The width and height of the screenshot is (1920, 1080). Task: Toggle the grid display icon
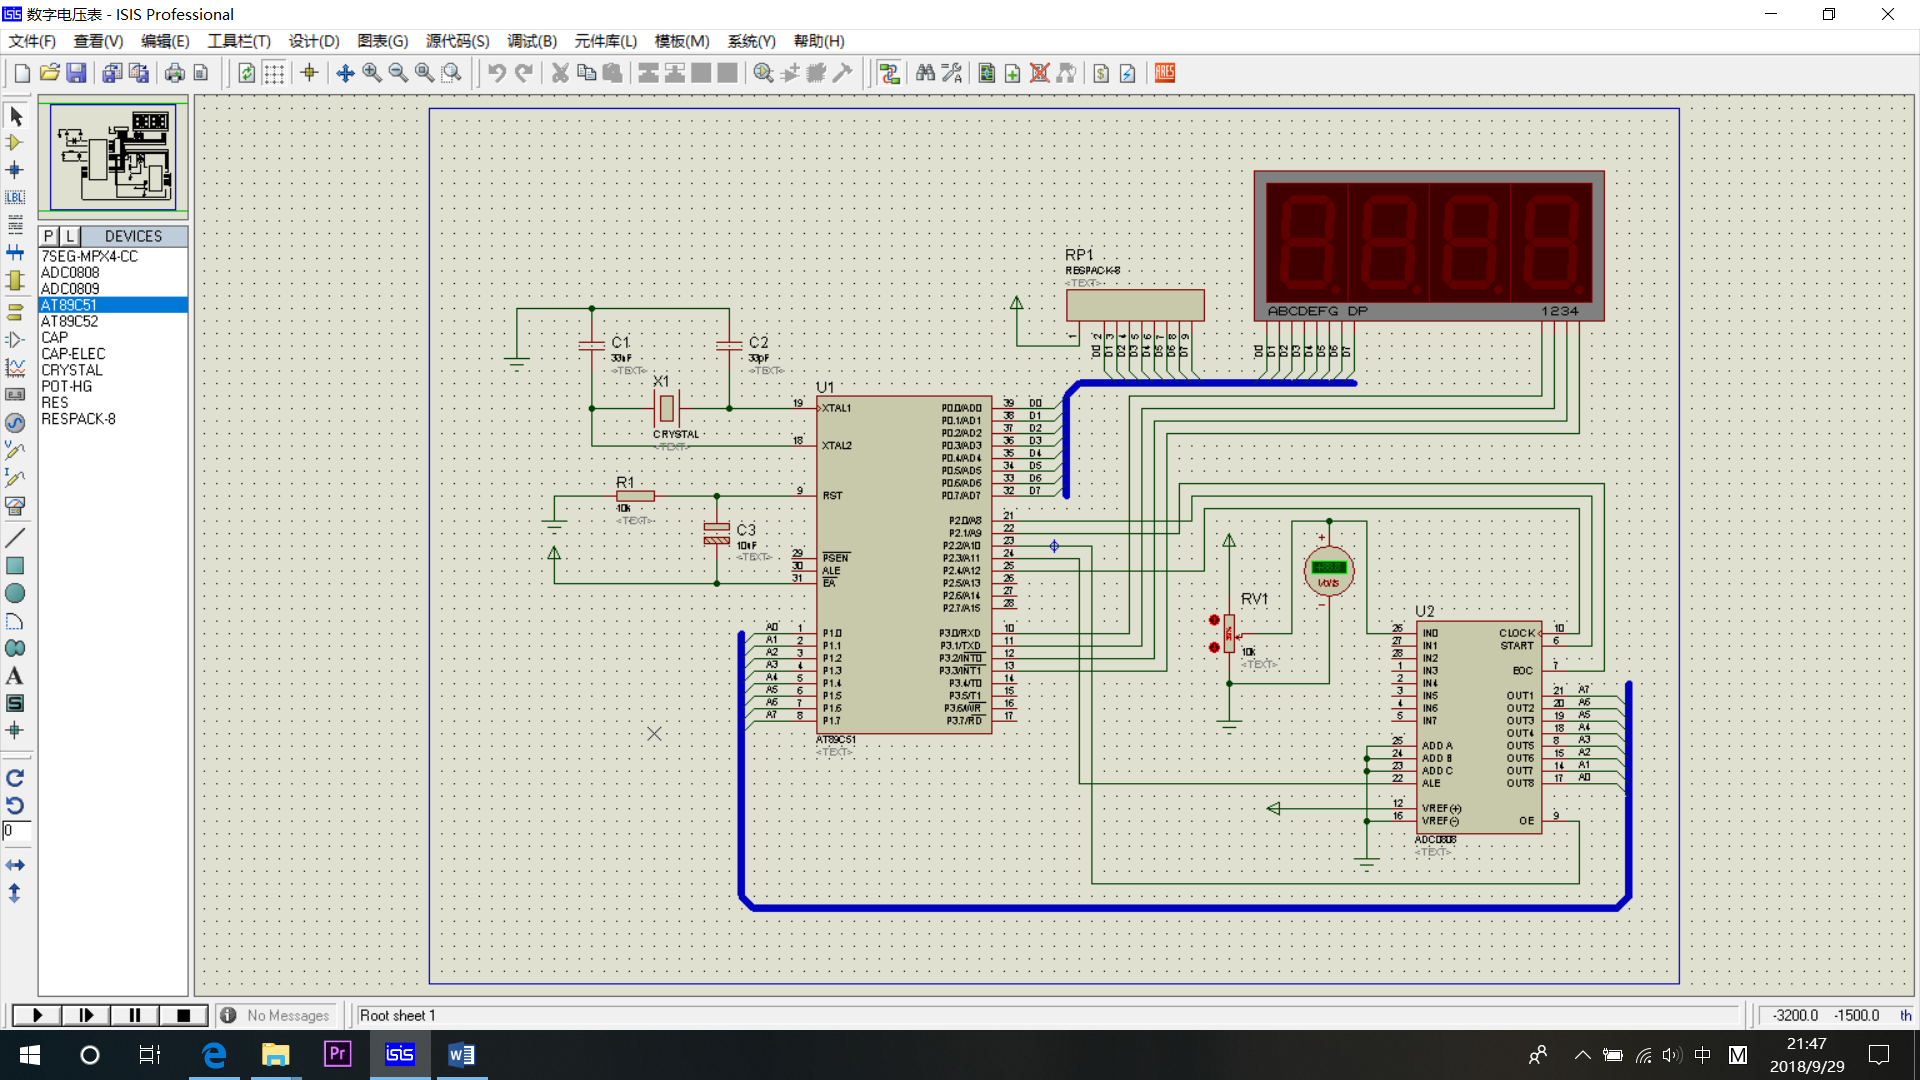pos(273,73)
